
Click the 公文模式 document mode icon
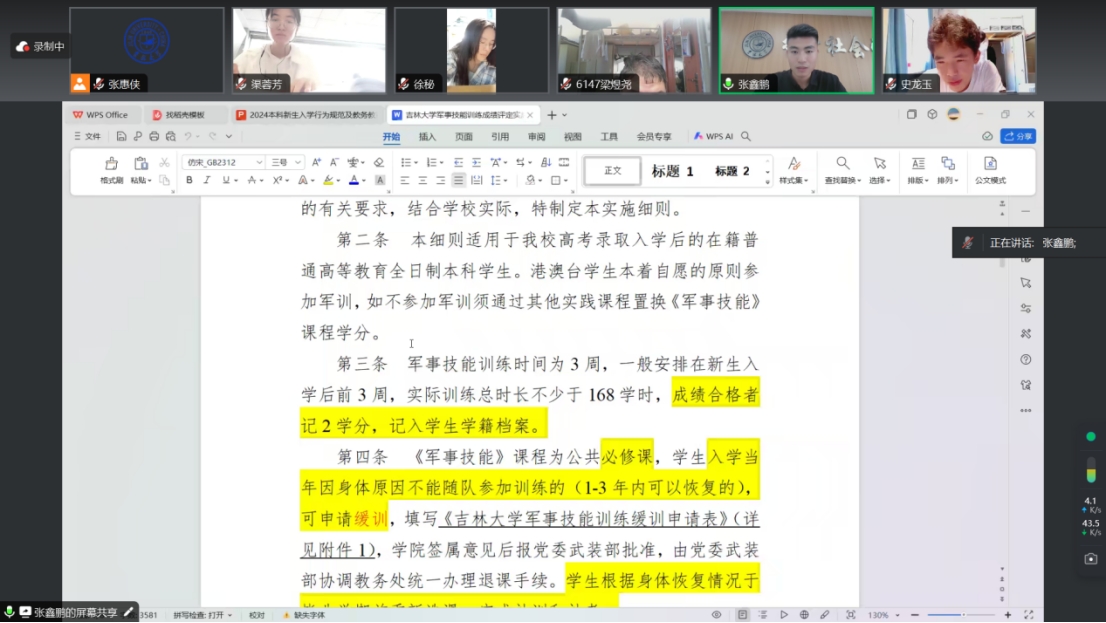(x=990, y=169)
